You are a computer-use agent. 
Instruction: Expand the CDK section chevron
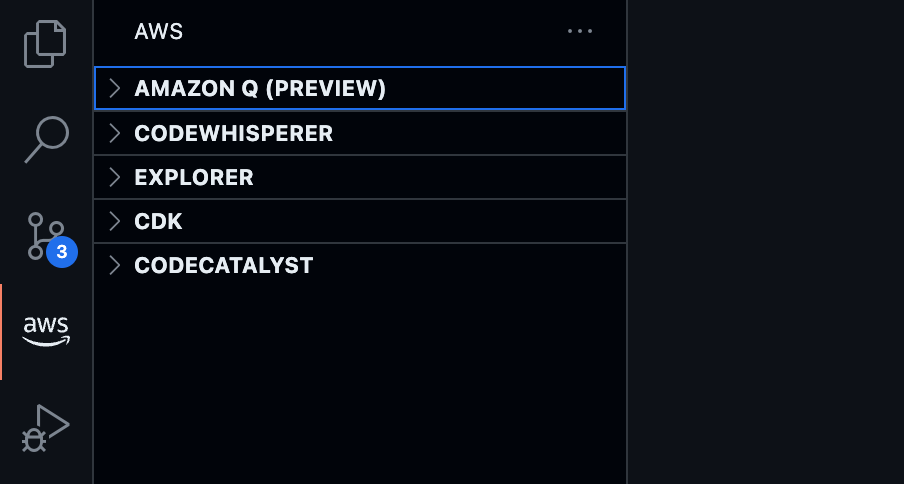[114, 222]
